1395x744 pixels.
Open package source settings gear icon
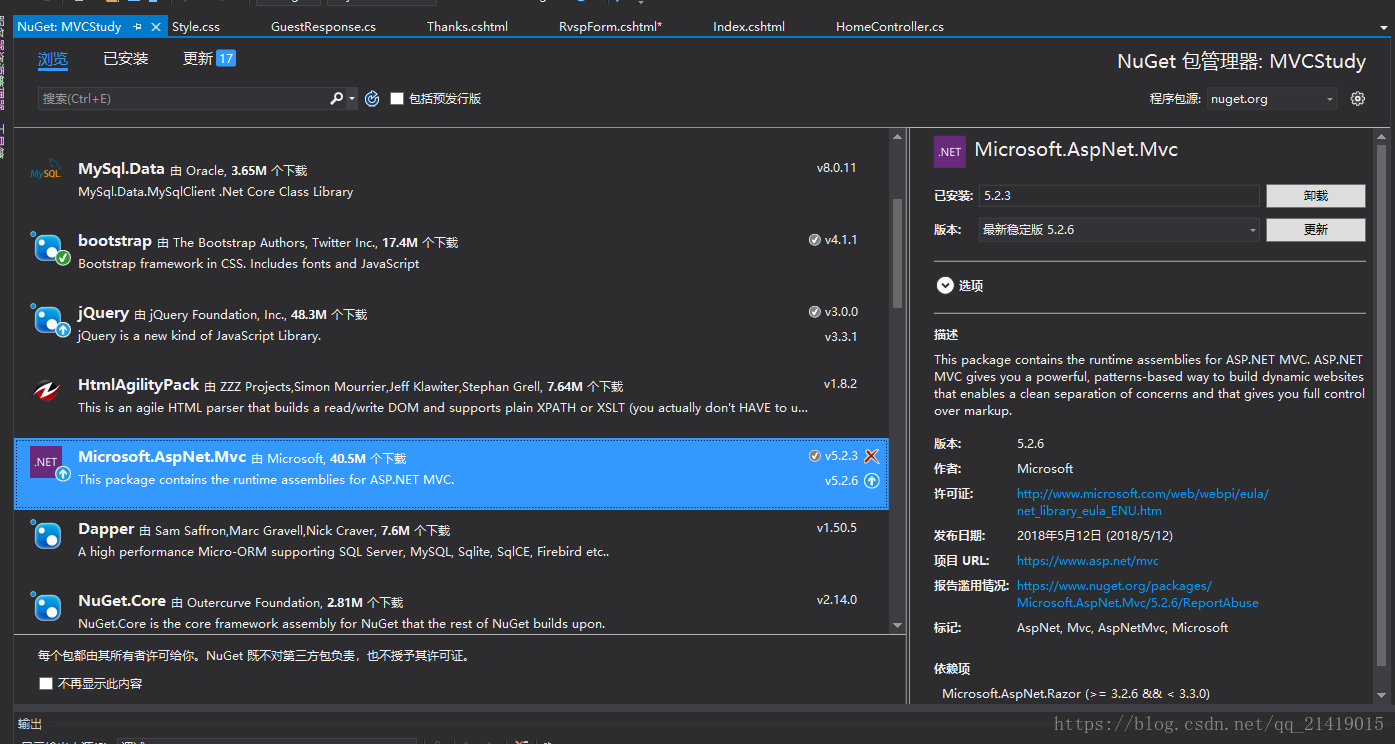(x=1357, y=99)
